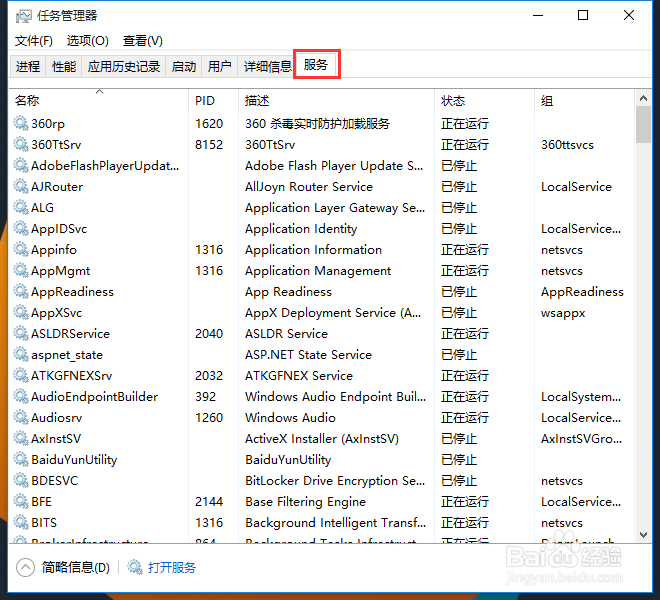Image resolution: width=660 pixels, height=600 pixels.
Task: Click the gear icon beside BDESVC
Action: click(x=21, y=480)
